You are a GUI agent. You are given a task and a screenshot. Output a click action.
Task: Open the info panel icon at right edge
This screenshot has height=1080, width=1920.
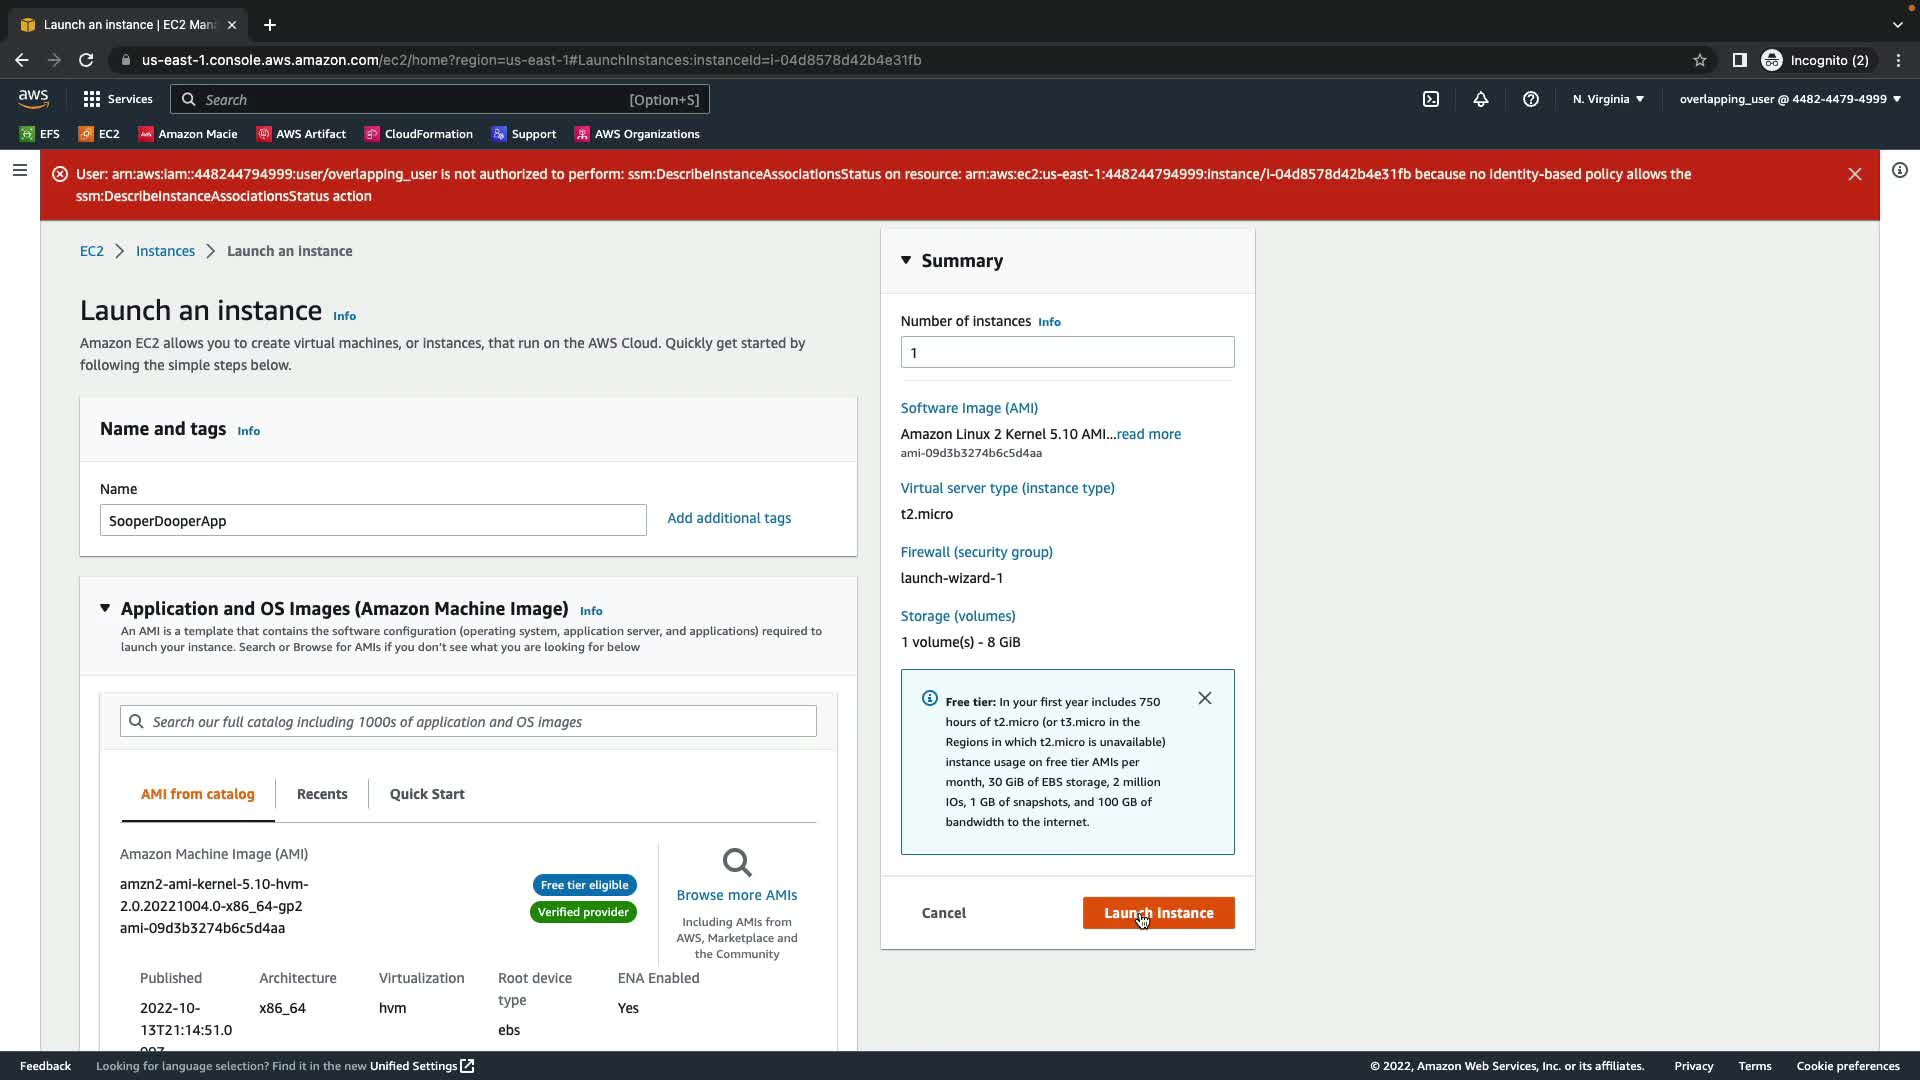point(1900,171)
